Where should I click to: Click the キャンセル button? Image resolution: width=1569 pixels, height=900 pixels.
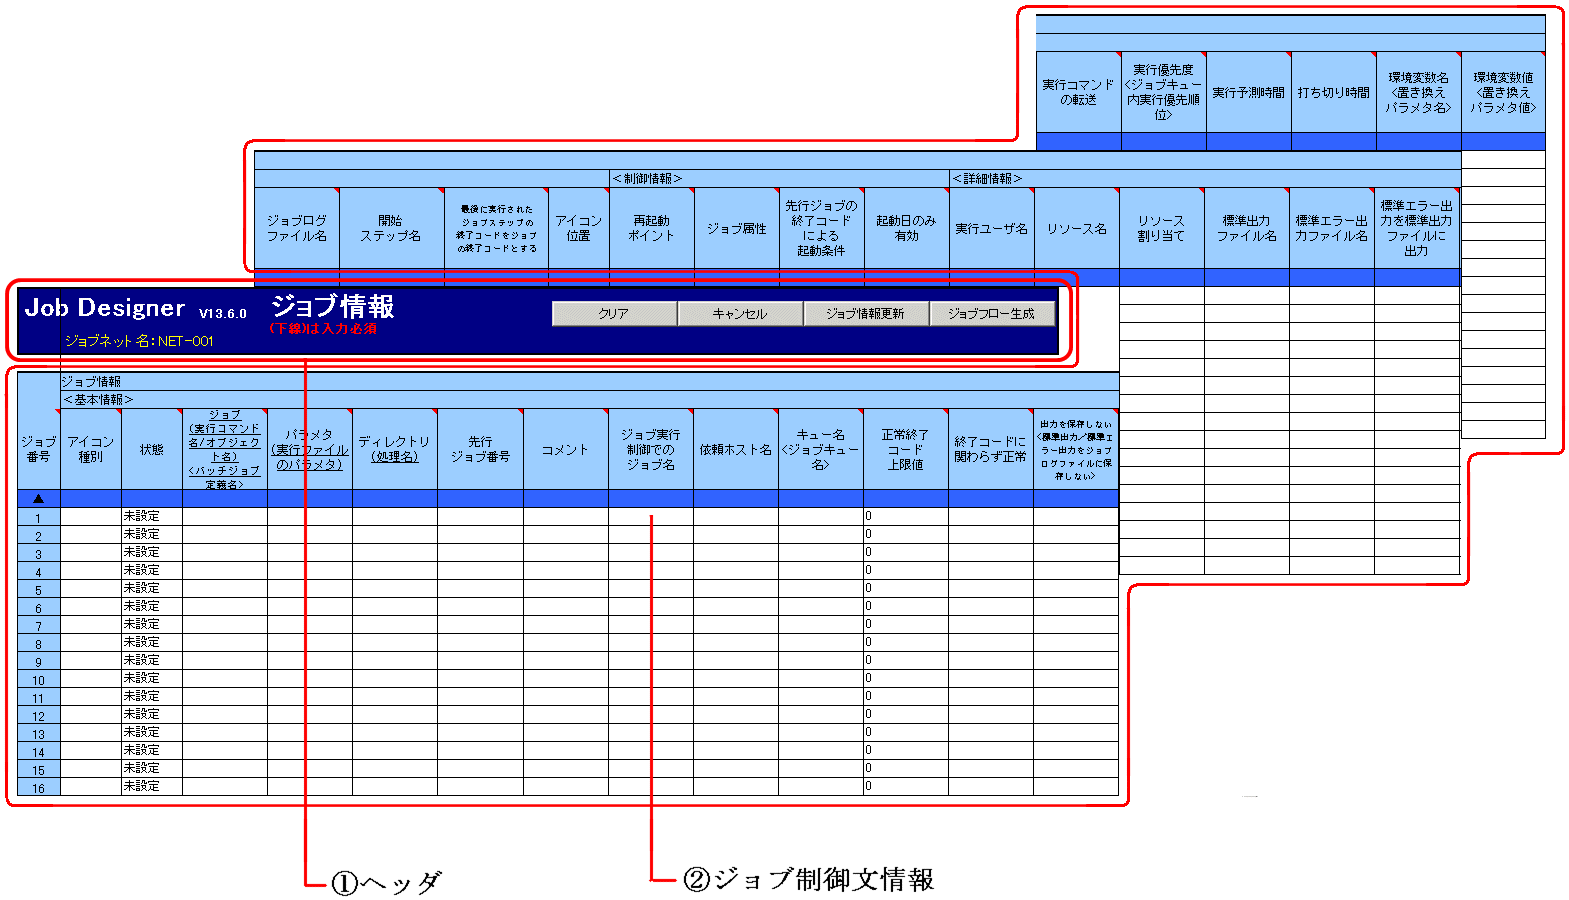coord(740,314)
